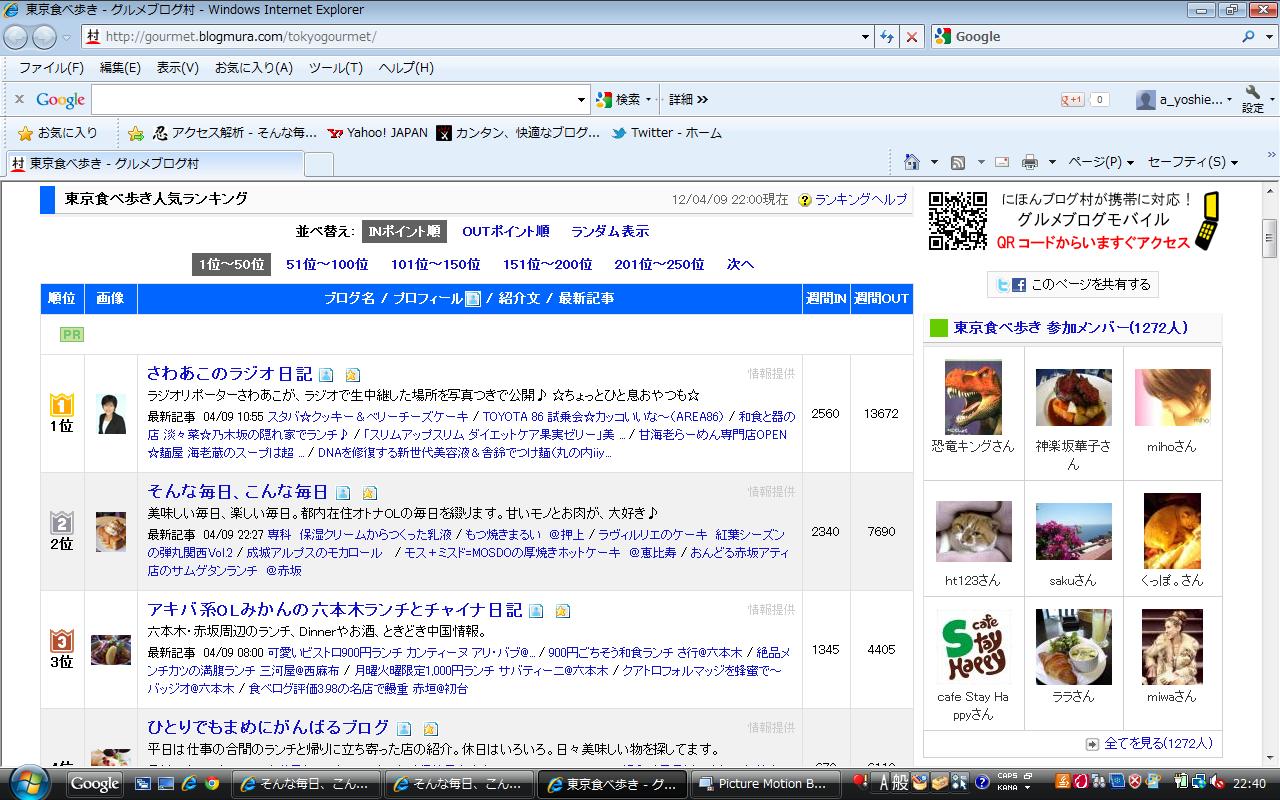The image size is (1280, 800).
Task: Click the IME 般 conversion mode indicator
Action: tap(901, 783)
